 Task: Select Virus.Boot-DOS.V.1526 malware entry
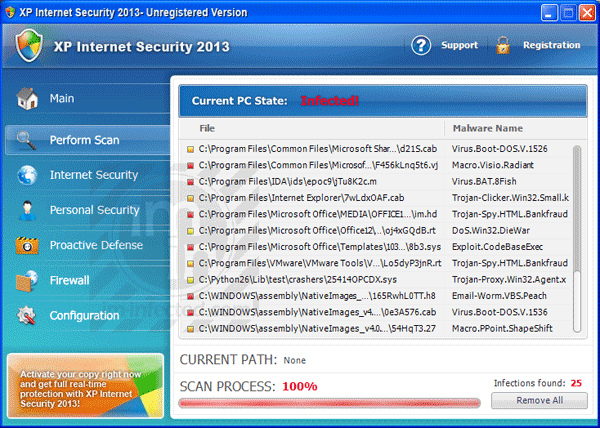click(499, 149)
